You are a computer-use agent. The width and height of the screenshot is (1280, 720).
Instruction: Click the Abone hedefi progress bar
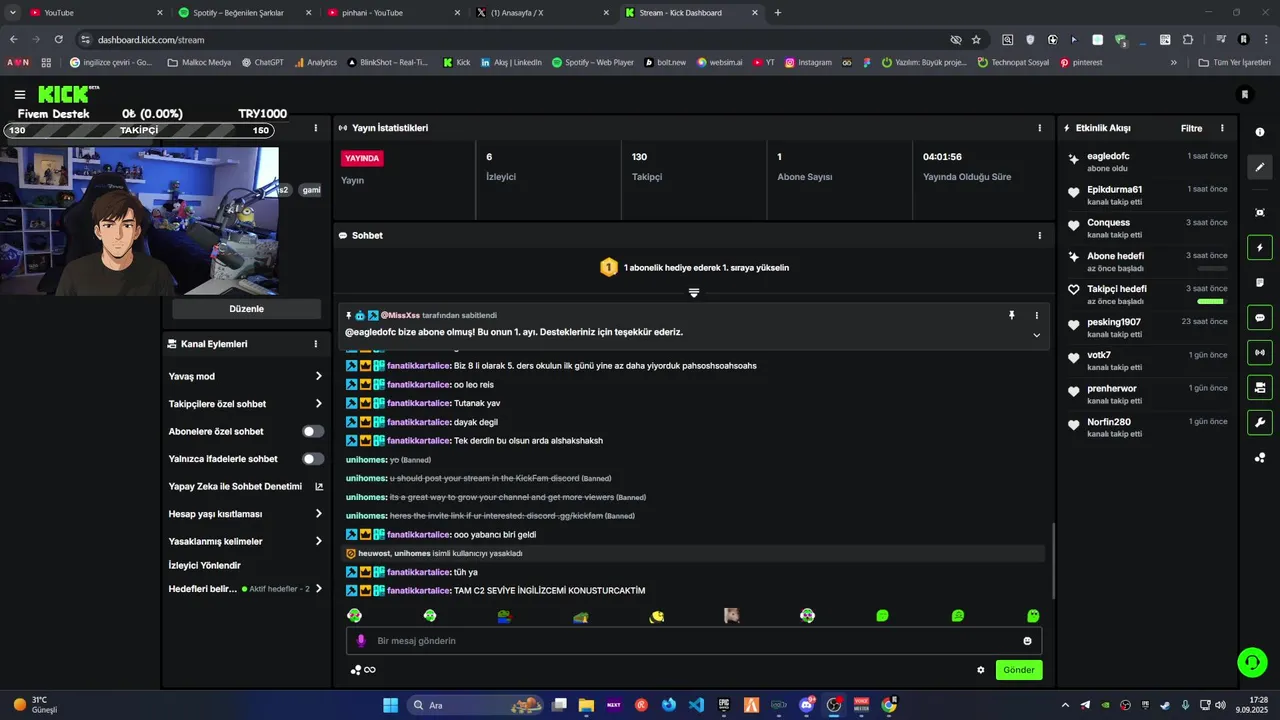coord(1211,268)
